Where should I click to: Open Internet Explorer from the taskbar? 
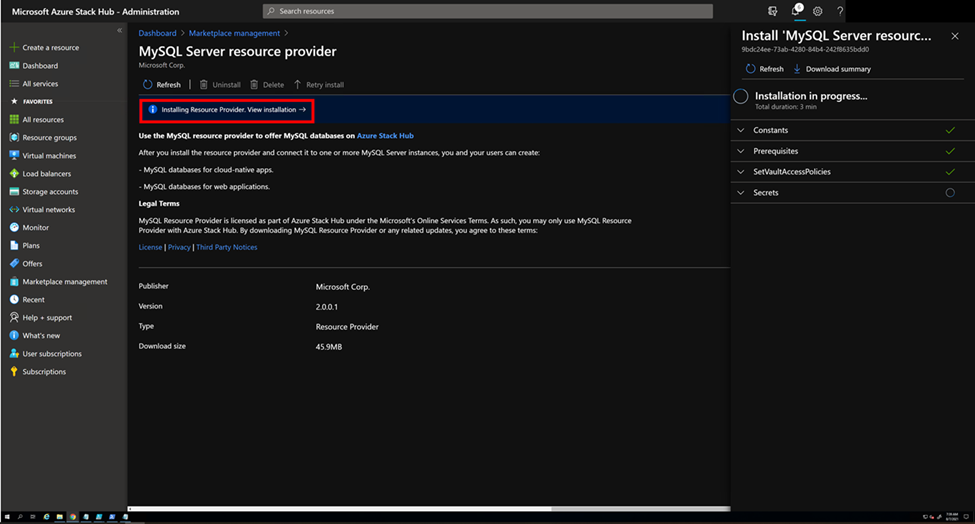(x=47, y=517)
